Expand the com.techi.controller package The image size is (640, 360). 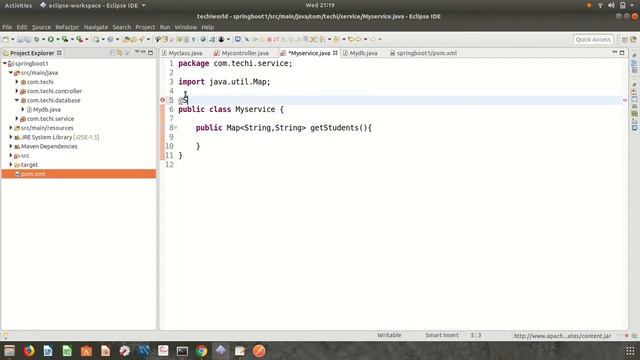(17, 91)
